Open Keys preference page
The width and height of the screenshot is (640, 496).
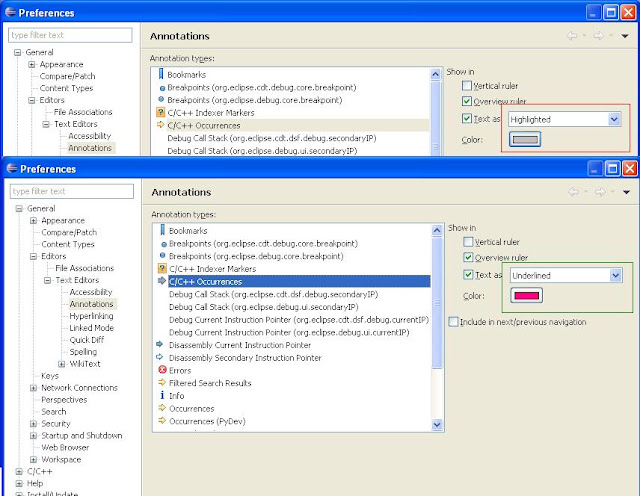(x=50, y=376)
